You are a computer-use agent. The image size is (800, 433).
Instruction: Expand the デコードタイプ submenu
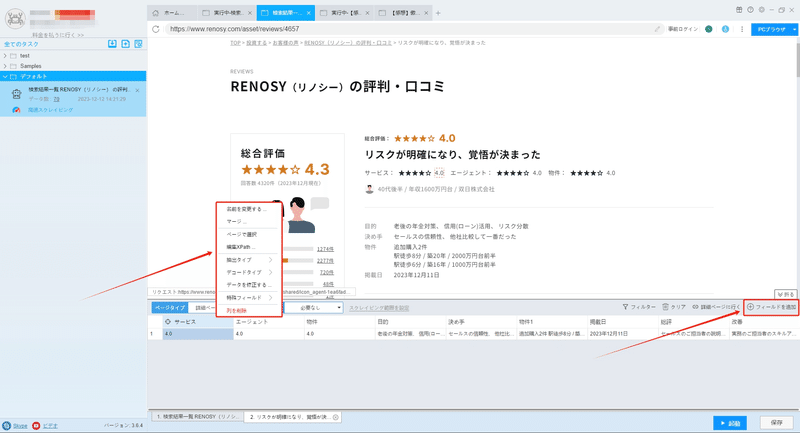(x=270, y=272)
